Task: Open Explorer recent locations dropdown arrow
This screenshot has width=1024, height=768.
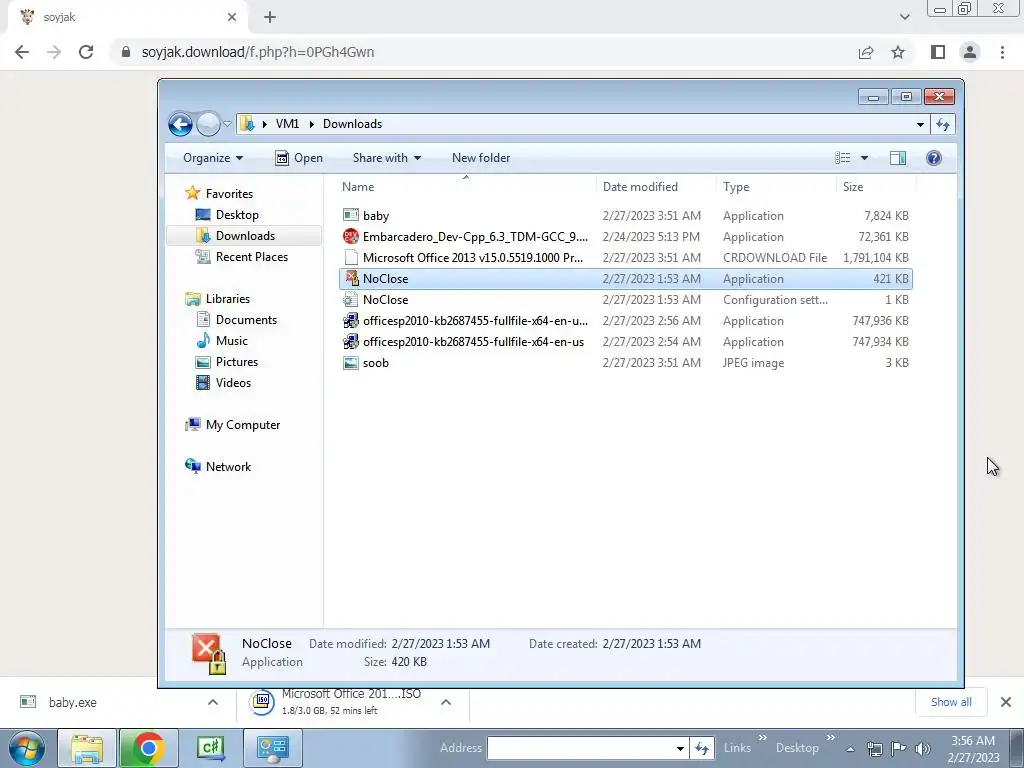Action: click(x=227, y=124)
